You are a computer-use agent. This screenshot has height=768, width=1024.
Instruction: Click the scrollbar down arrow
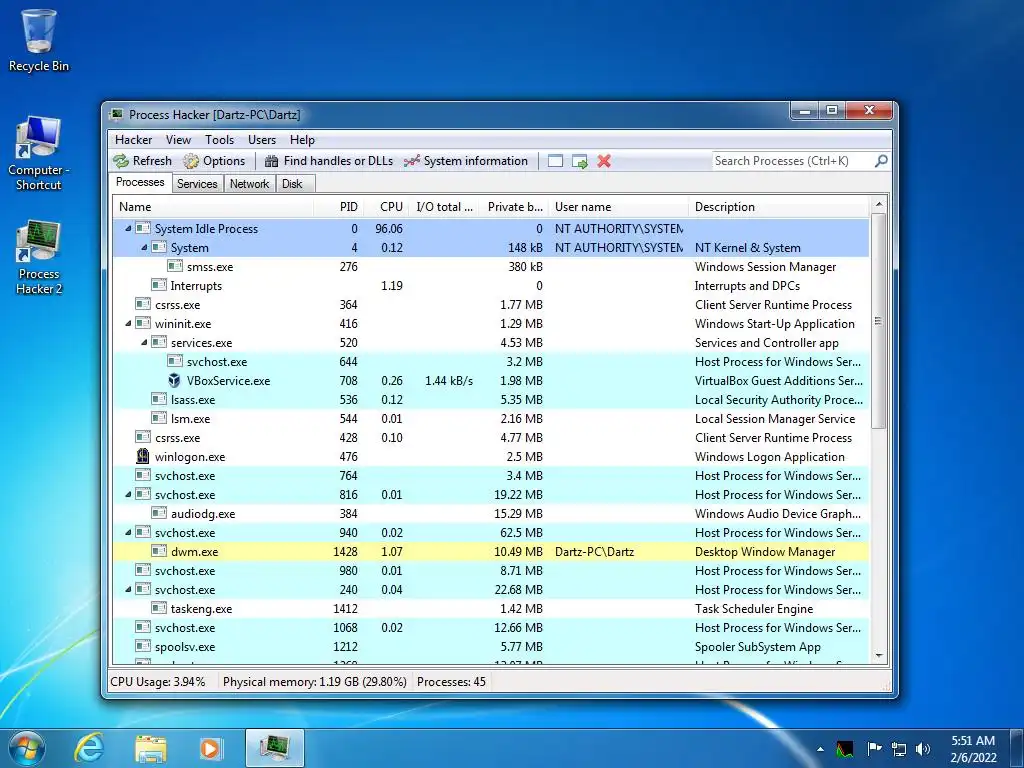(x=879, y=655)
